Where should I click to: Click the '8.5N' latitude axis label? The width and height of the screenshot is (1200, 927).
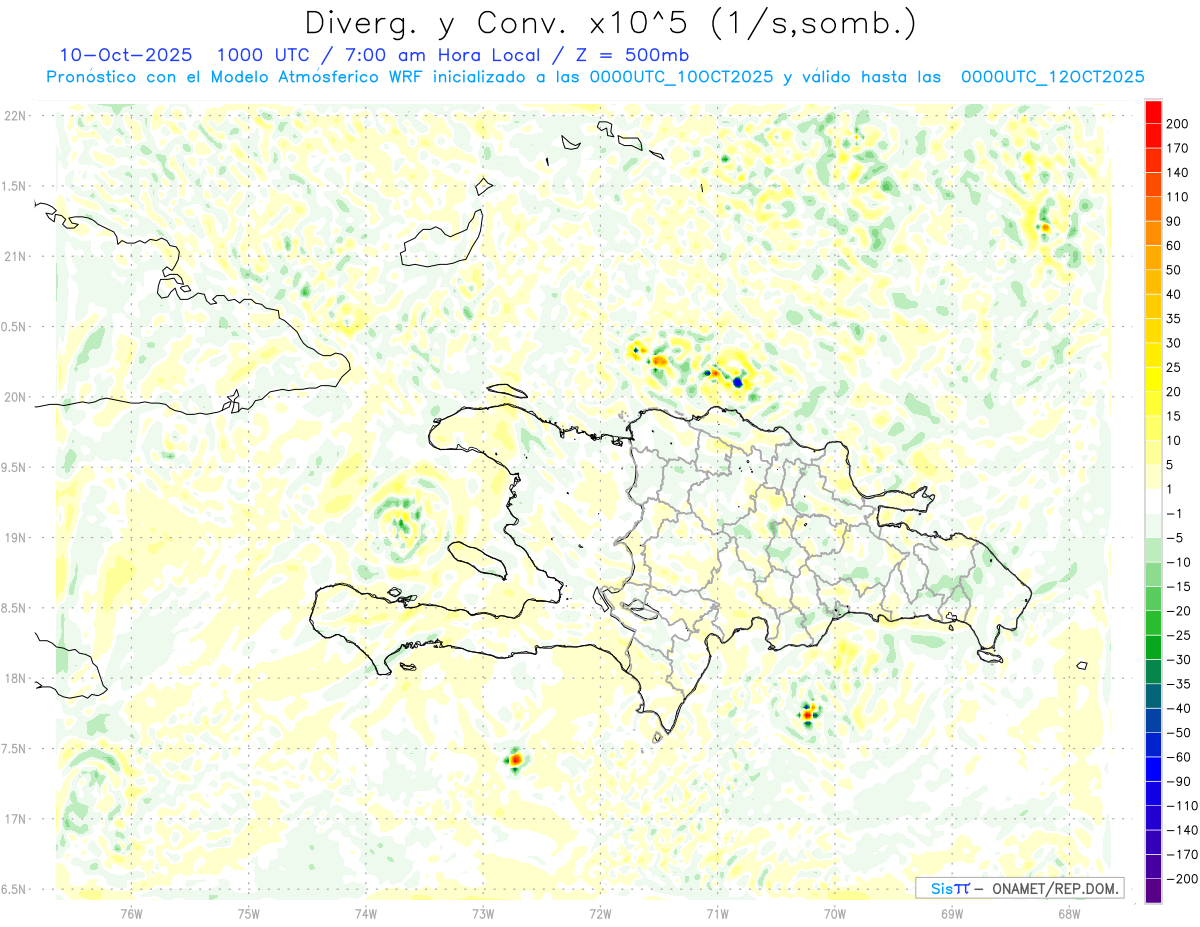[15, 608]
